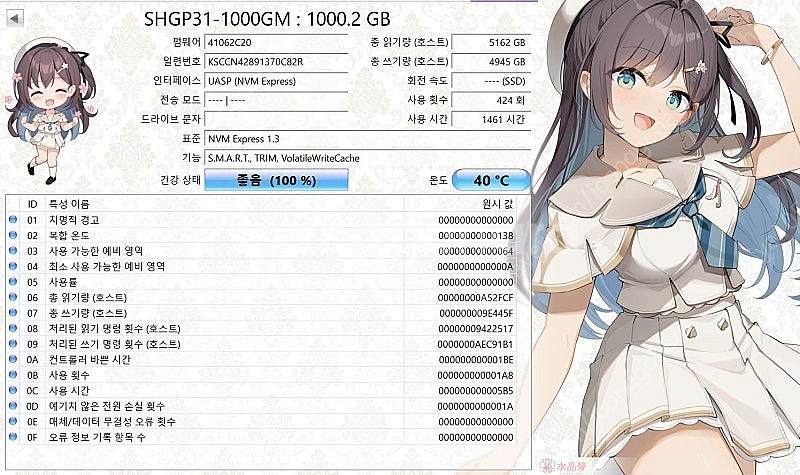The width and height of the screenshot is (800, 475).
Task: Click raw value 00000000A52FCF
Action: pyautogui.click(x=476, y=297)
